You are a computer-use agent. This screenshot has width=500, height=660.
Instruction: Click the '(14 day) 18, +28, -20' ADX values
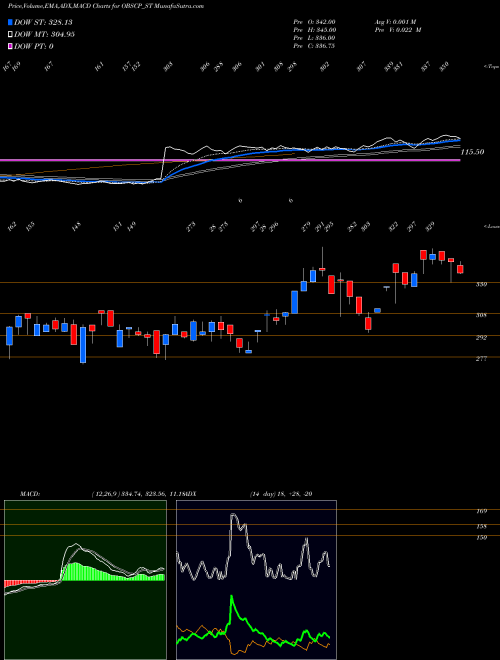[x=281, y=494]
